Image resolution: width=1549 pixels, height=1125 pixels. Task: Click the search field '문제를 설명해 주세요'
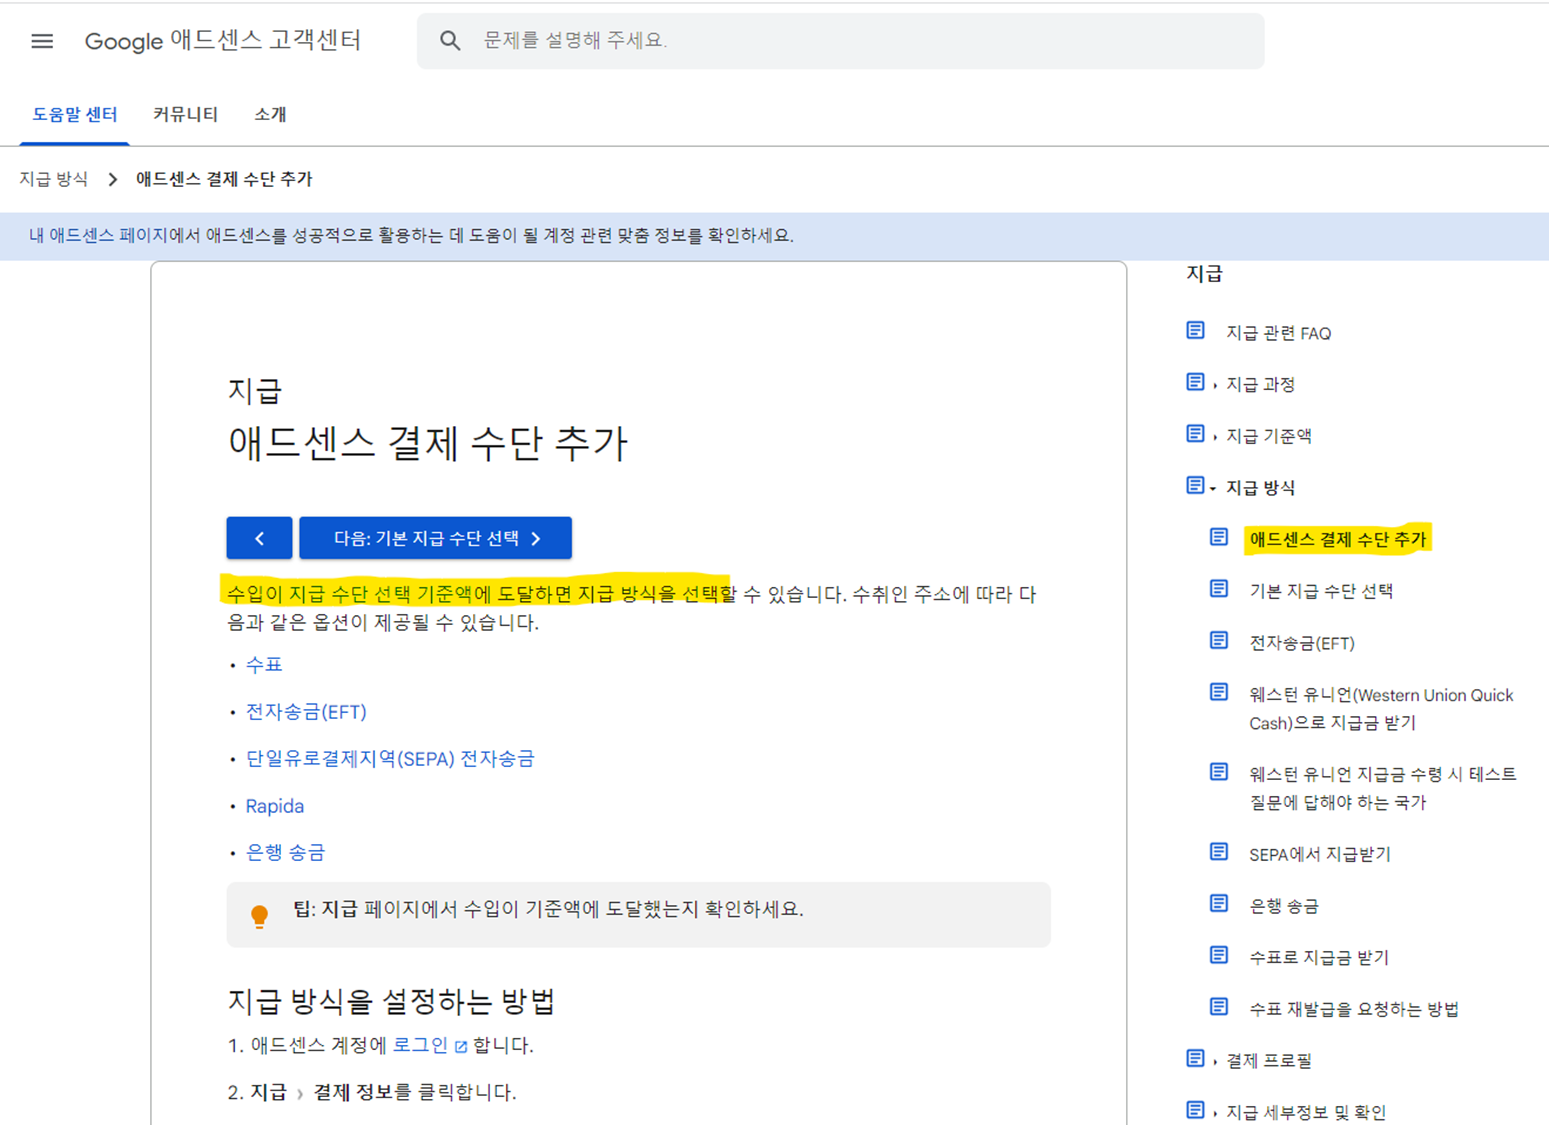tap(840, 41)
